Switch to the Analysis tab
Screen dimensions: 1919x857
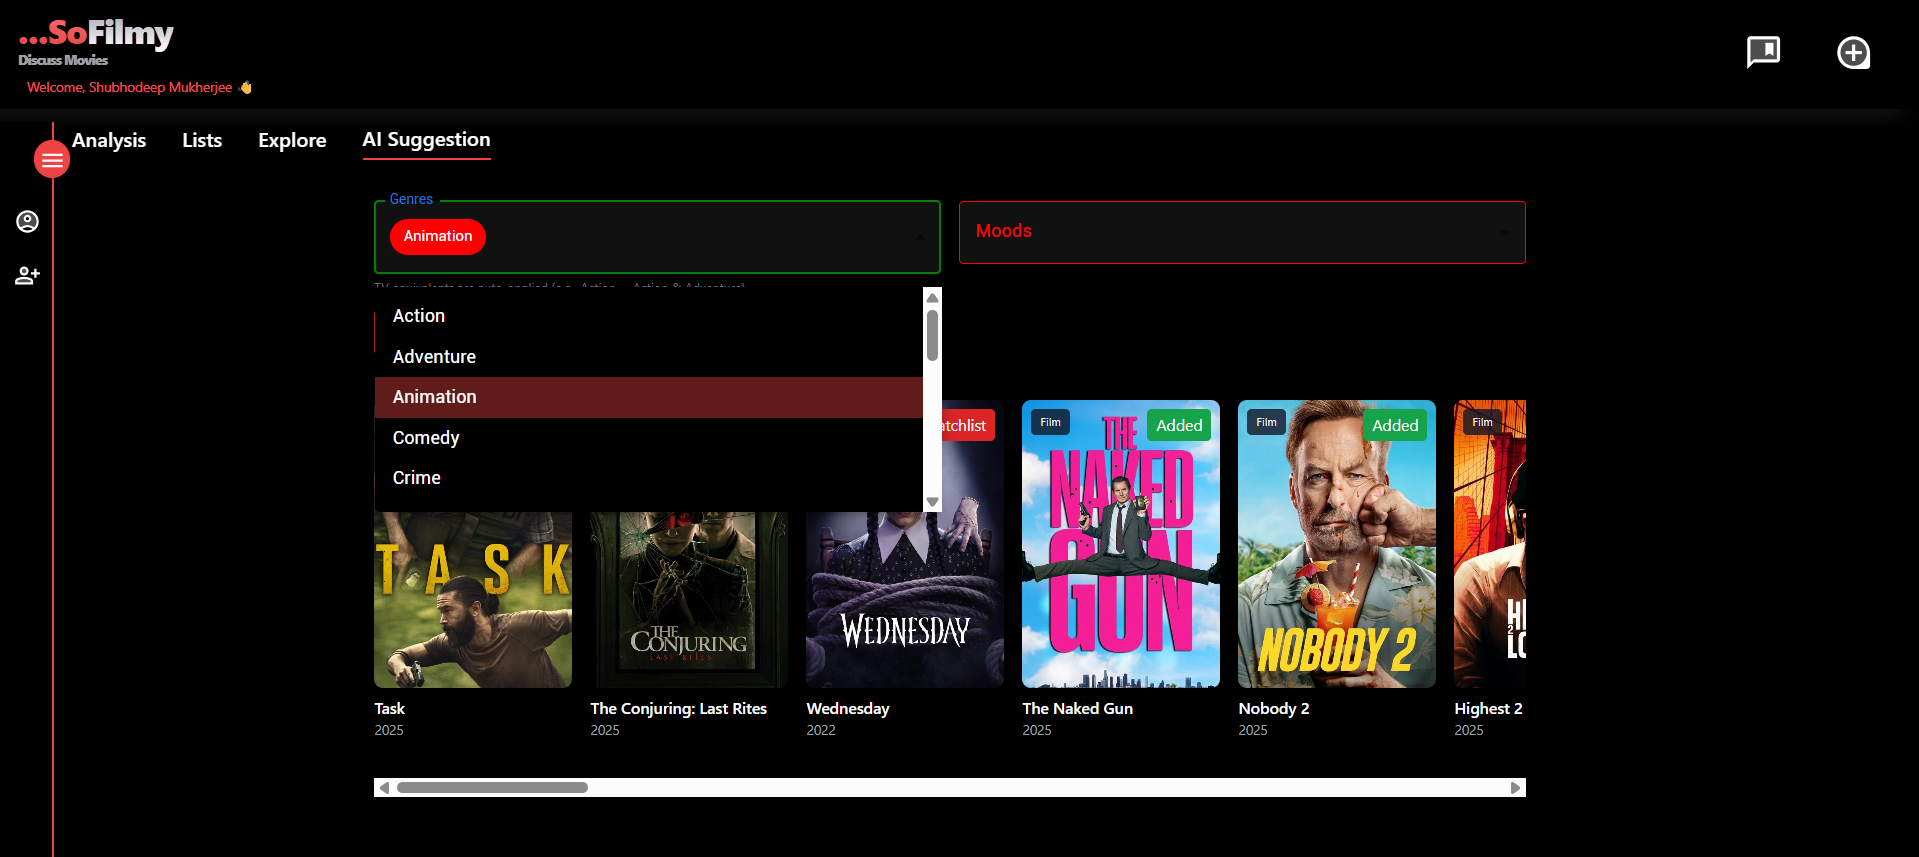click(x=109, y=140)
